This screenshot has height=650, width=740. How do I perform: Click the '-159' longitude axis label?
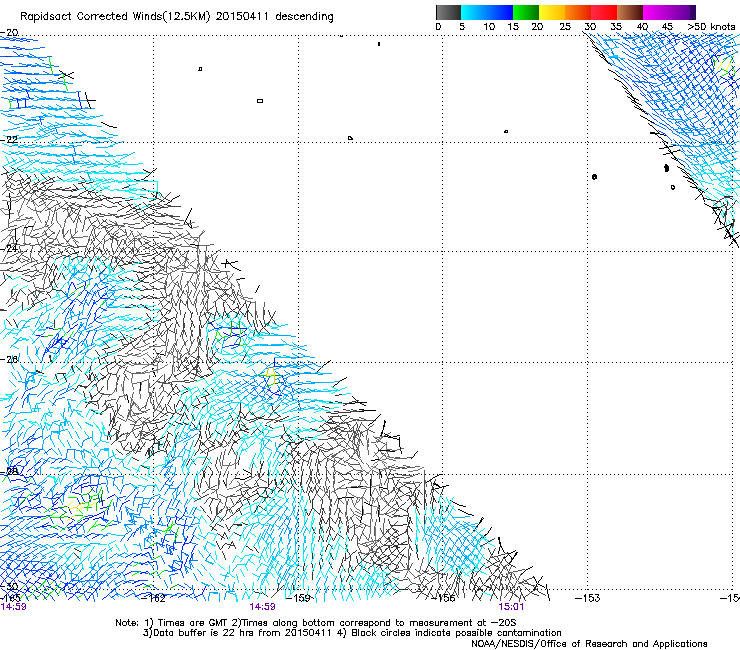coord(298,598)
